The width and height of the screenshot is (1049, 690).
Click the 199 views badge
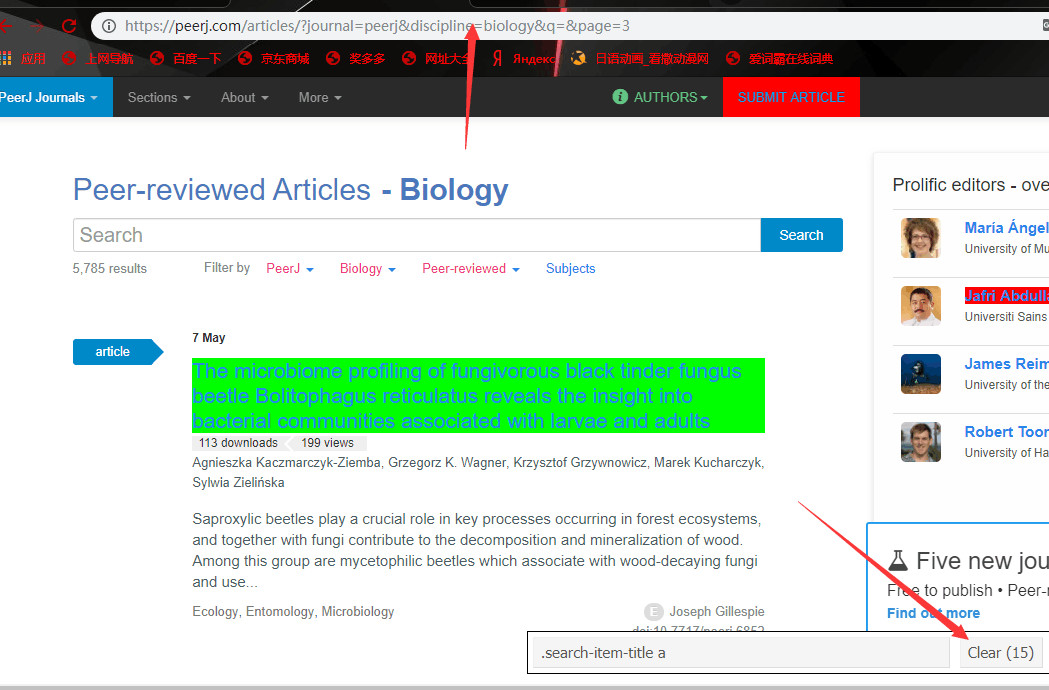pyautogui.click(x=327, y=442)
